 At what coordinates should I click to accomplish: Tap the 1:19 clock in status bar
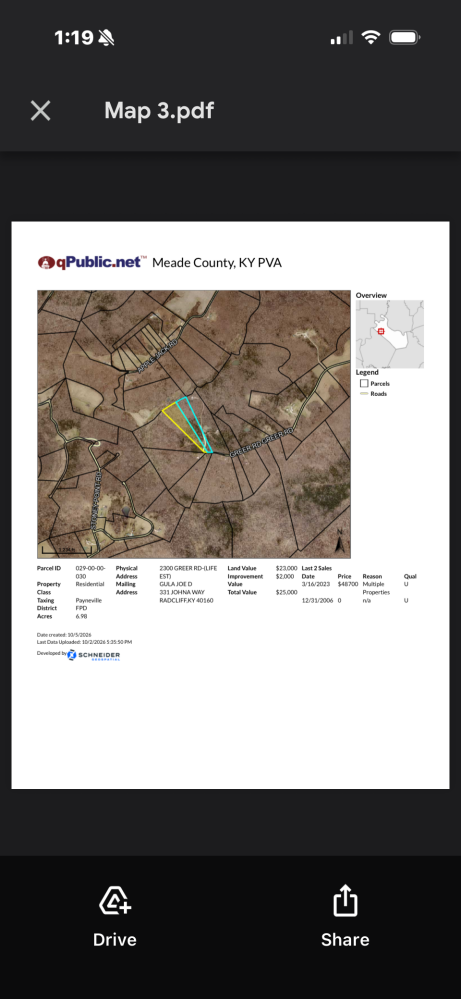pyautogui.click(x=74, y=38)
